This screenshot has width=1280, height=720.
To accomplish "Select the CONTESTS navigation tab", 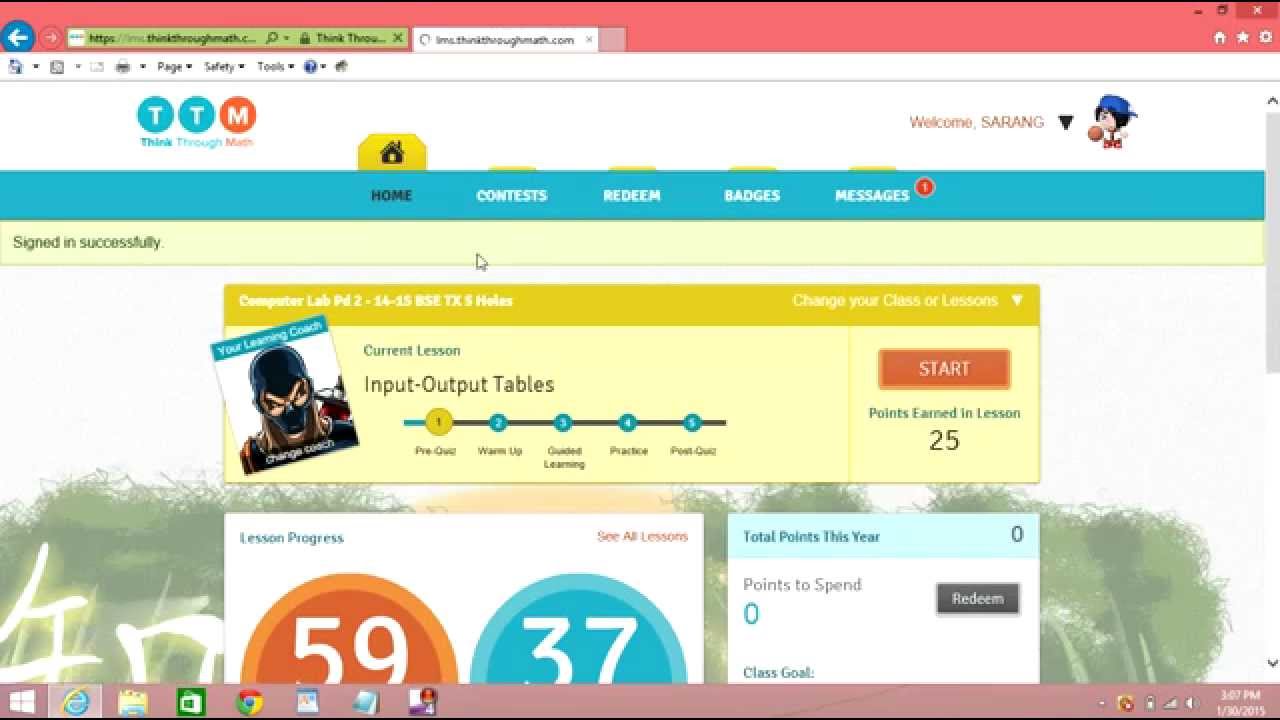I will pos(511,196).
